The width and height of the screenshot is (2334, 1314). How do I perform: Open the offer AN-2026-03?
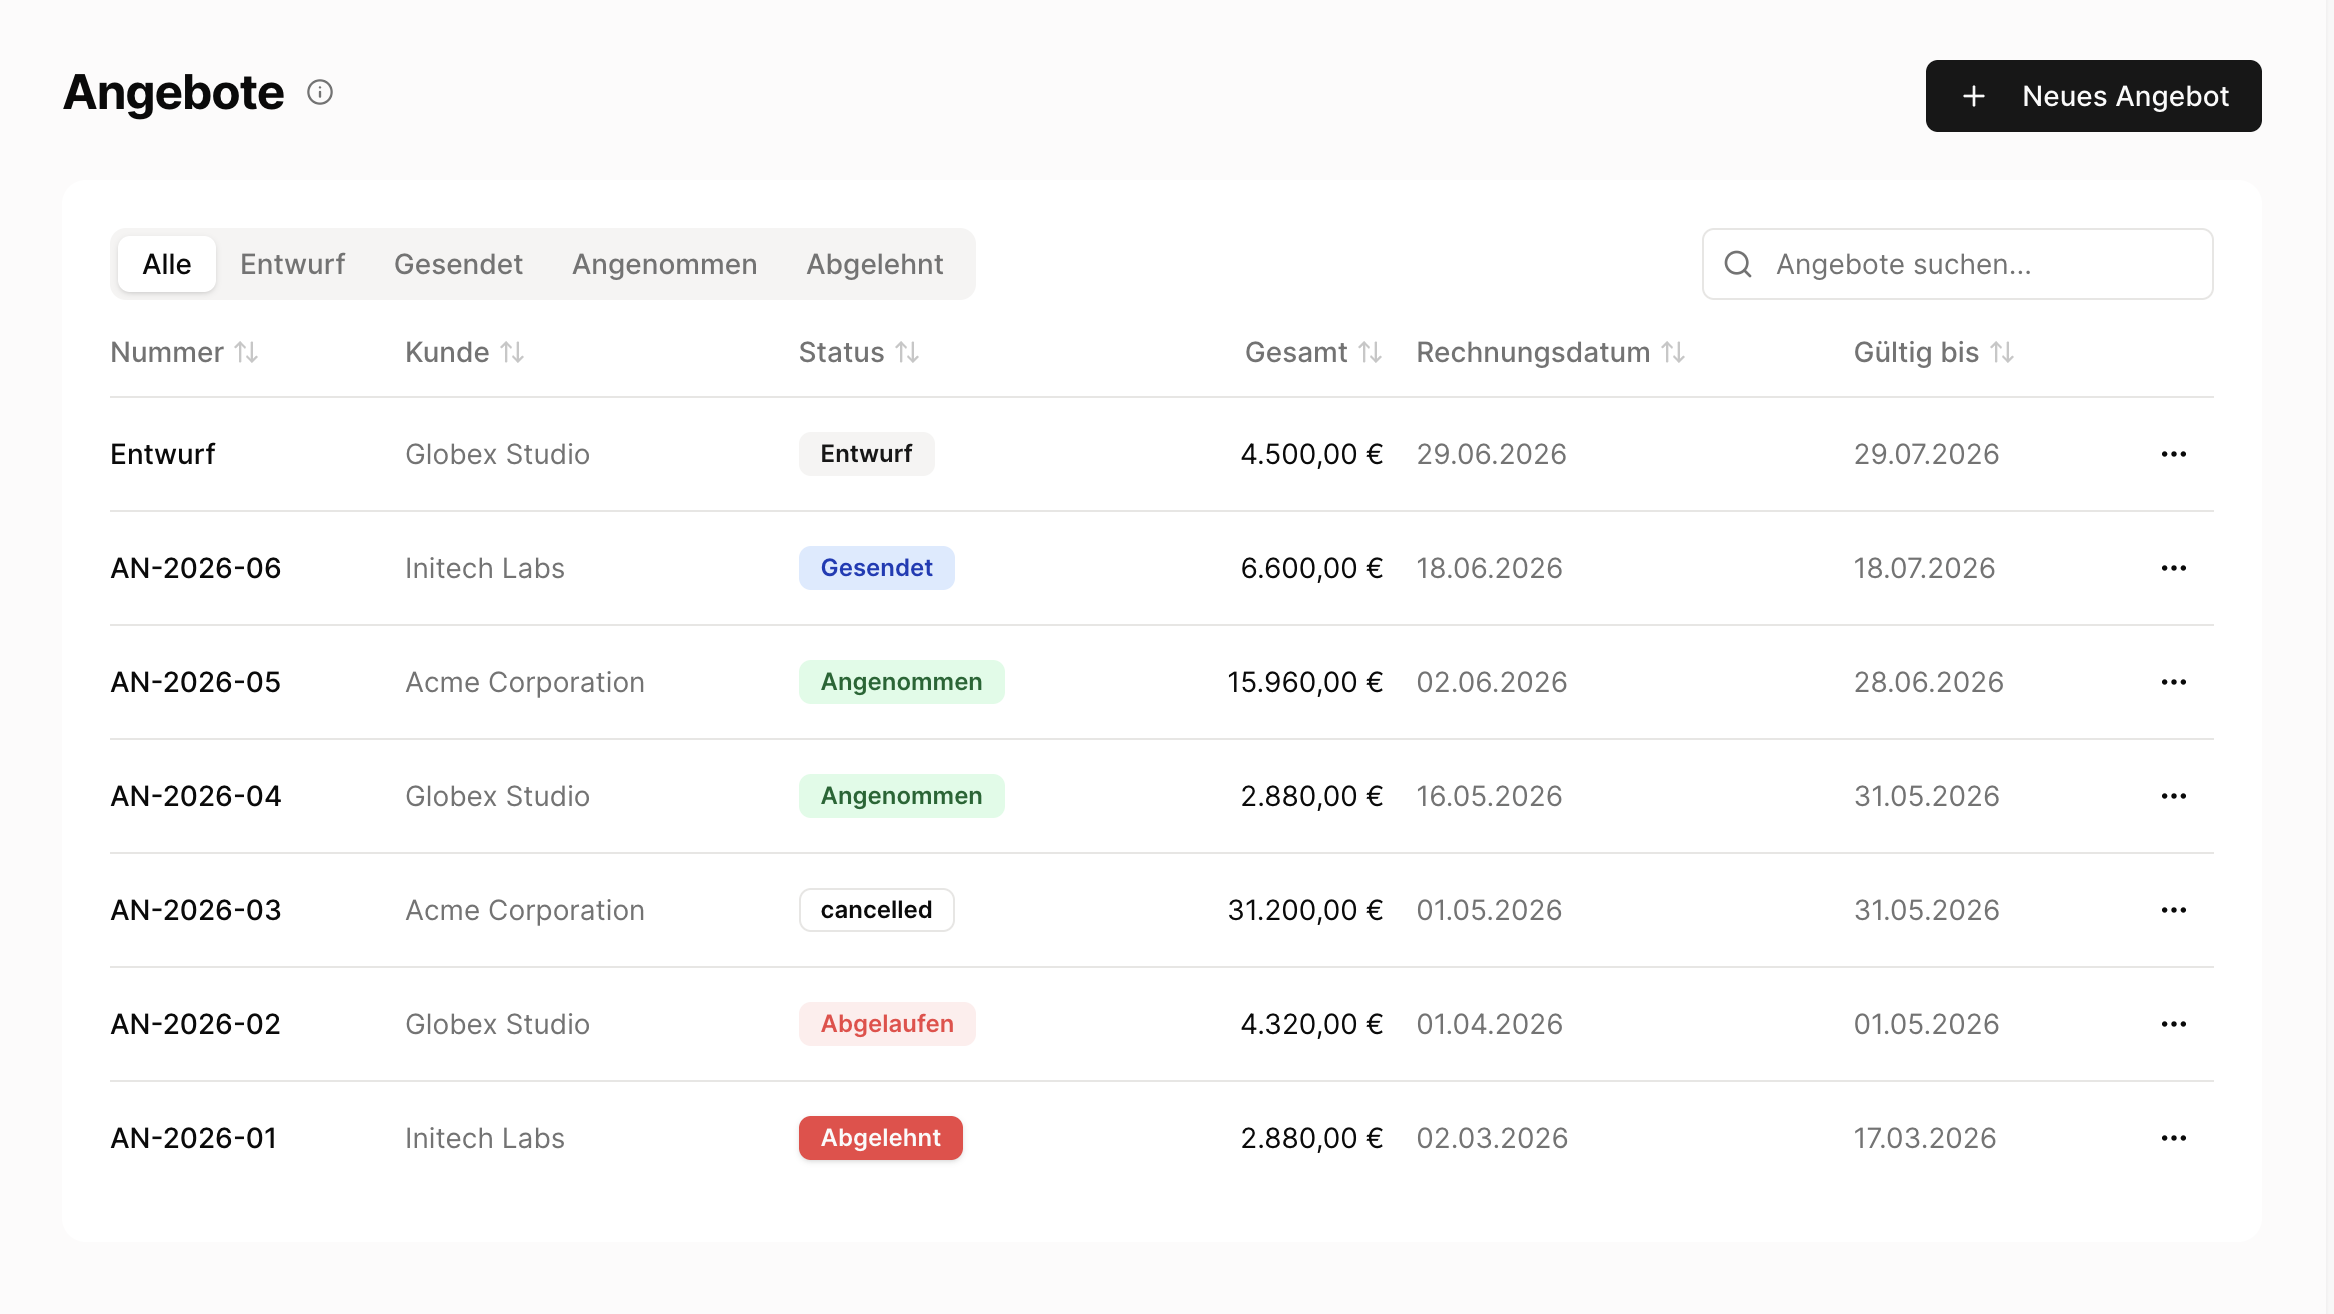196,910
